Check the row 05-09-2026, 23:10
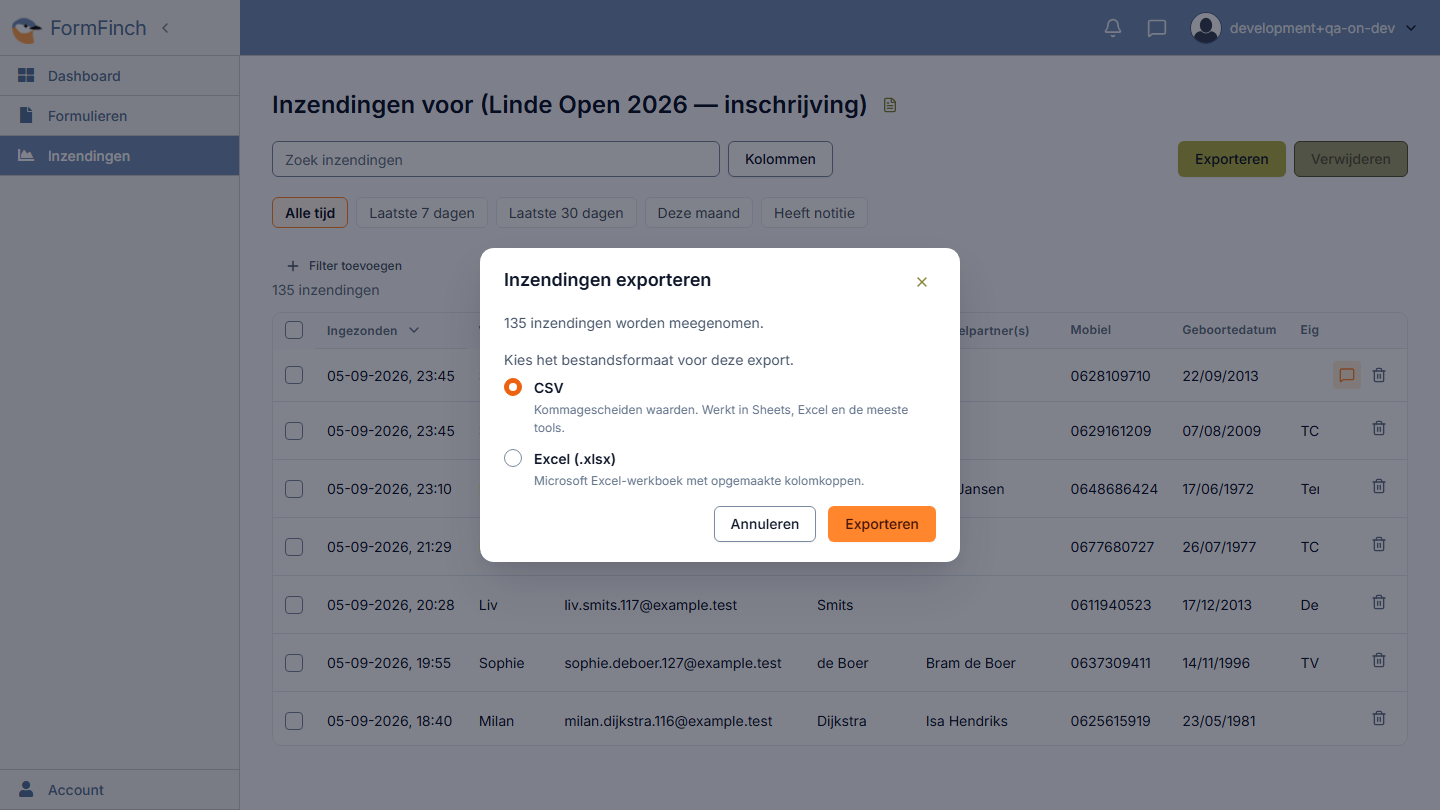The height and width of the screenshot is (810, 1440). [x=294, y=489]
